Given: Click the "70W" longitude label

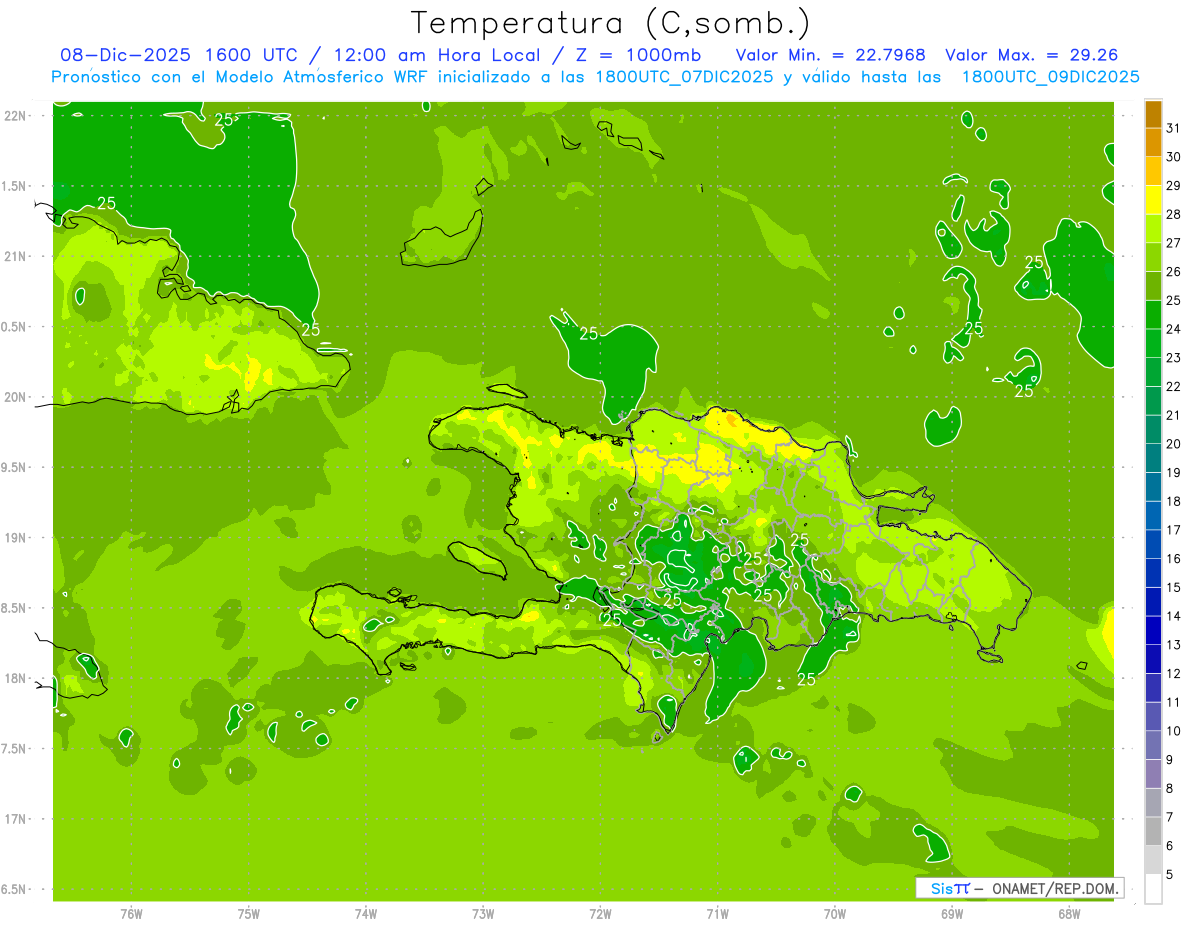Looking at the screenshot, I should click(x=835, y=914).
